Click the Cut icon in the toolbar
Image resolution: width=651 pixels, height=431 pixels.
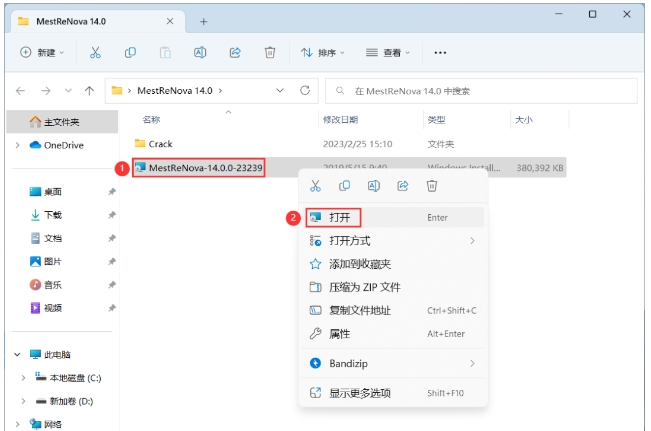[95, 53]
